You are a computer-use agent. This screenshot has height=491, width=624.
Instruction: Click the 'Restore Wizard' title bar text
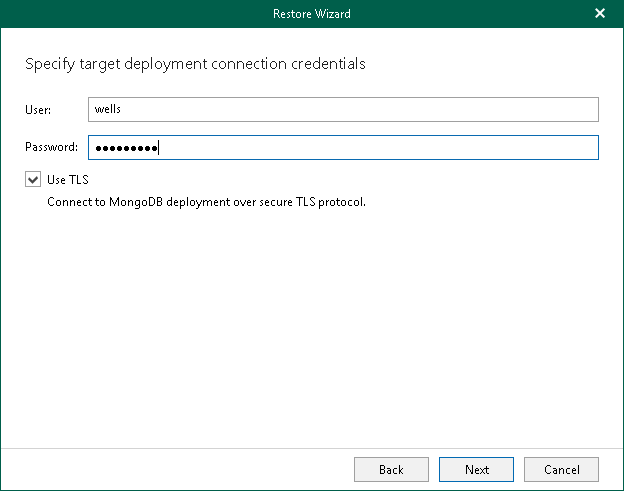pyautogui.click(x=311, y=14)
